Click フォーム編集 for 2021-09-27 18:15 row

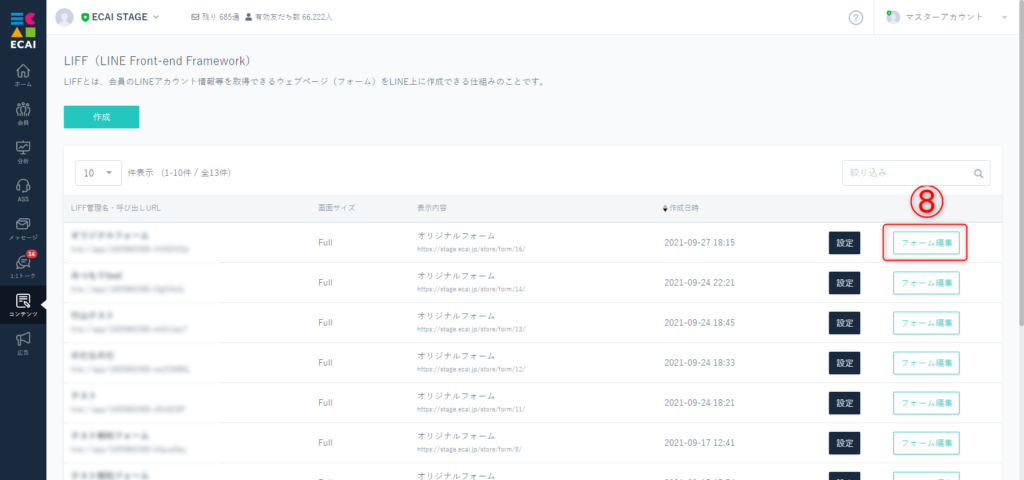pos(926,243)
